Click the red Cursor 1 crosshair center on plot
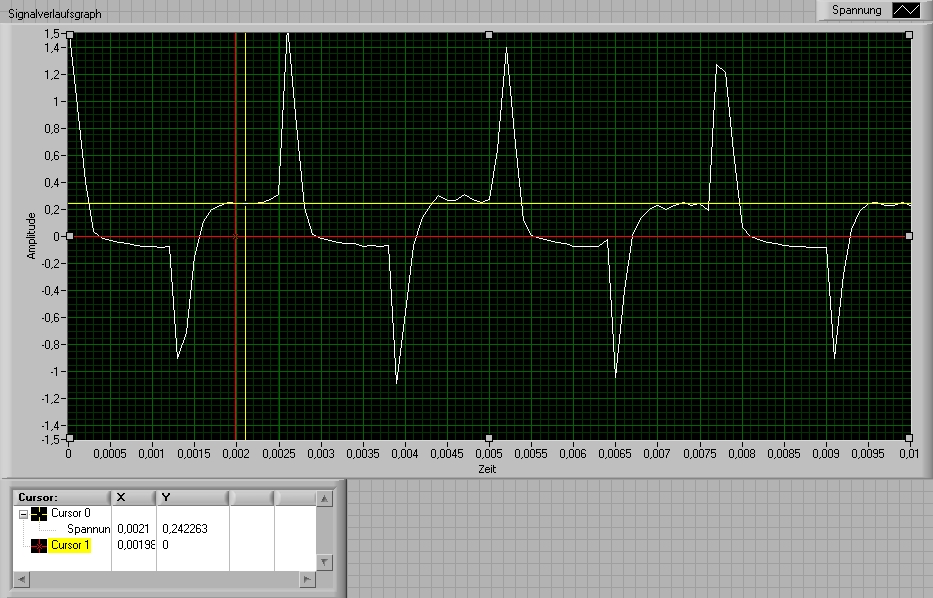 [236, 237]
